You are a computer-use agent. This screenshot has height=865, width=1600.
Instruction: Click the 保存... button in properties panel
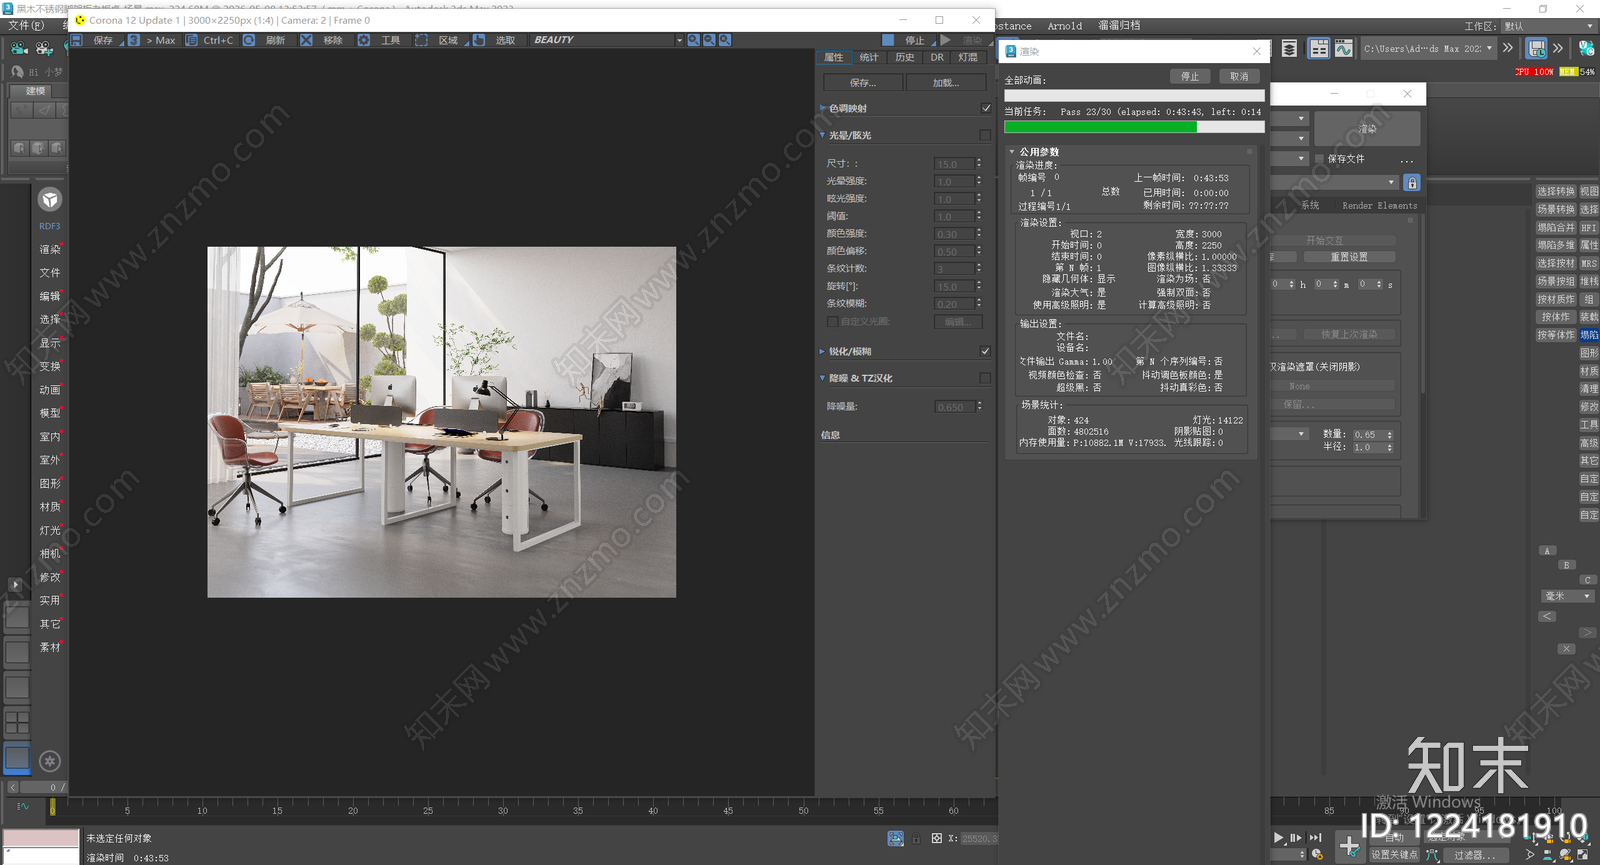point(863,82)
